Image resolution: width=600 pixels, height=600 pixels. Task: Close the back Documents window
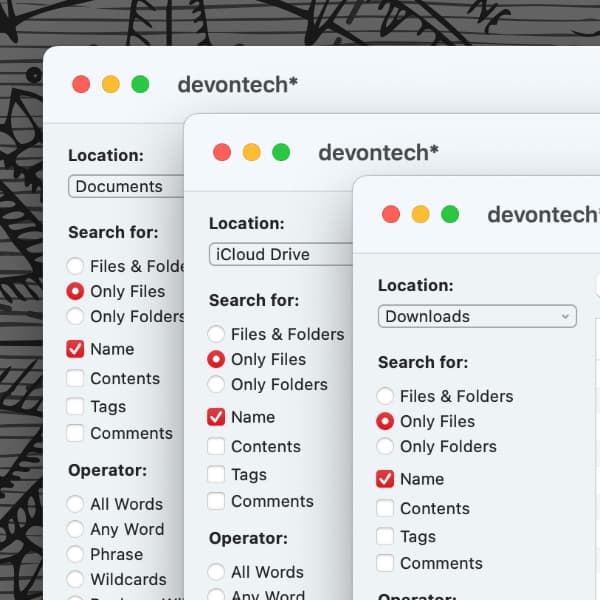click(81, 84)
